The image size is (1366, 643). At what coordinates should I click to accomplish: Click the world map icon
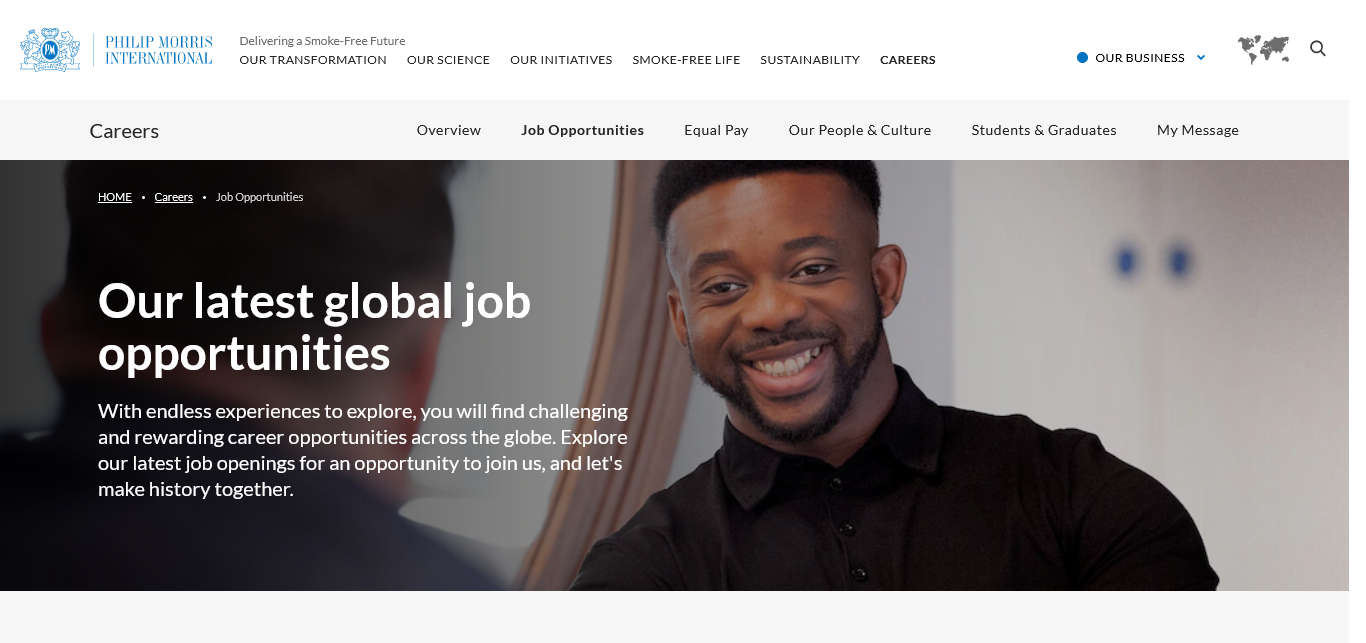pyautogui.click(x=1263, y=50)
